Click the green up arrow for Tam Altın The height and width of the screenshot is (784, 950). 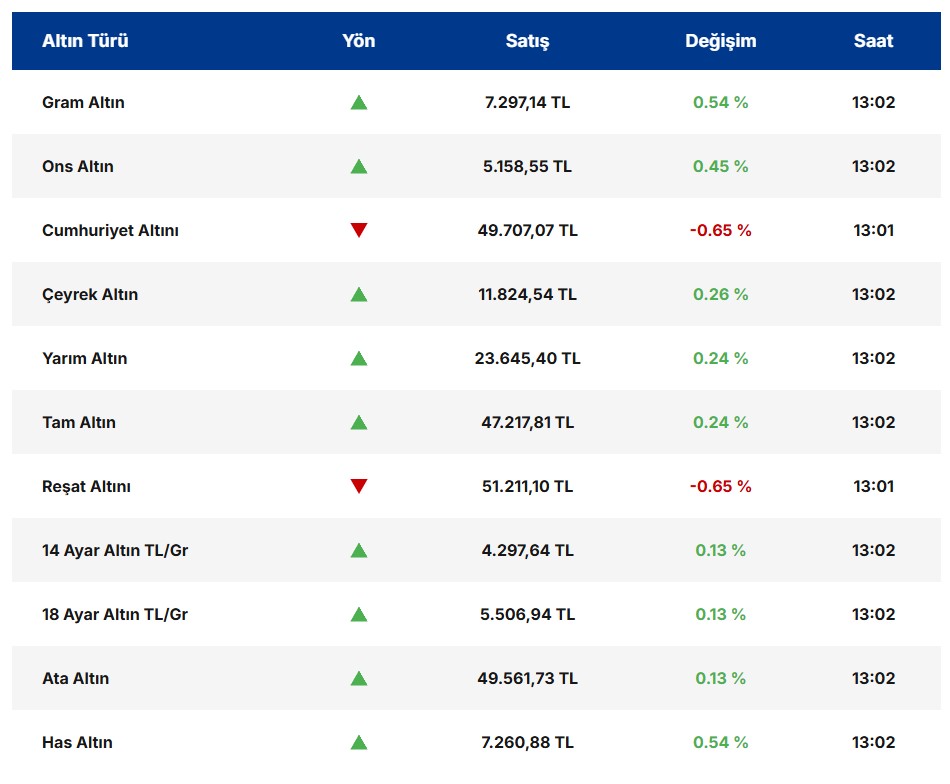click(x=359, y=422)
